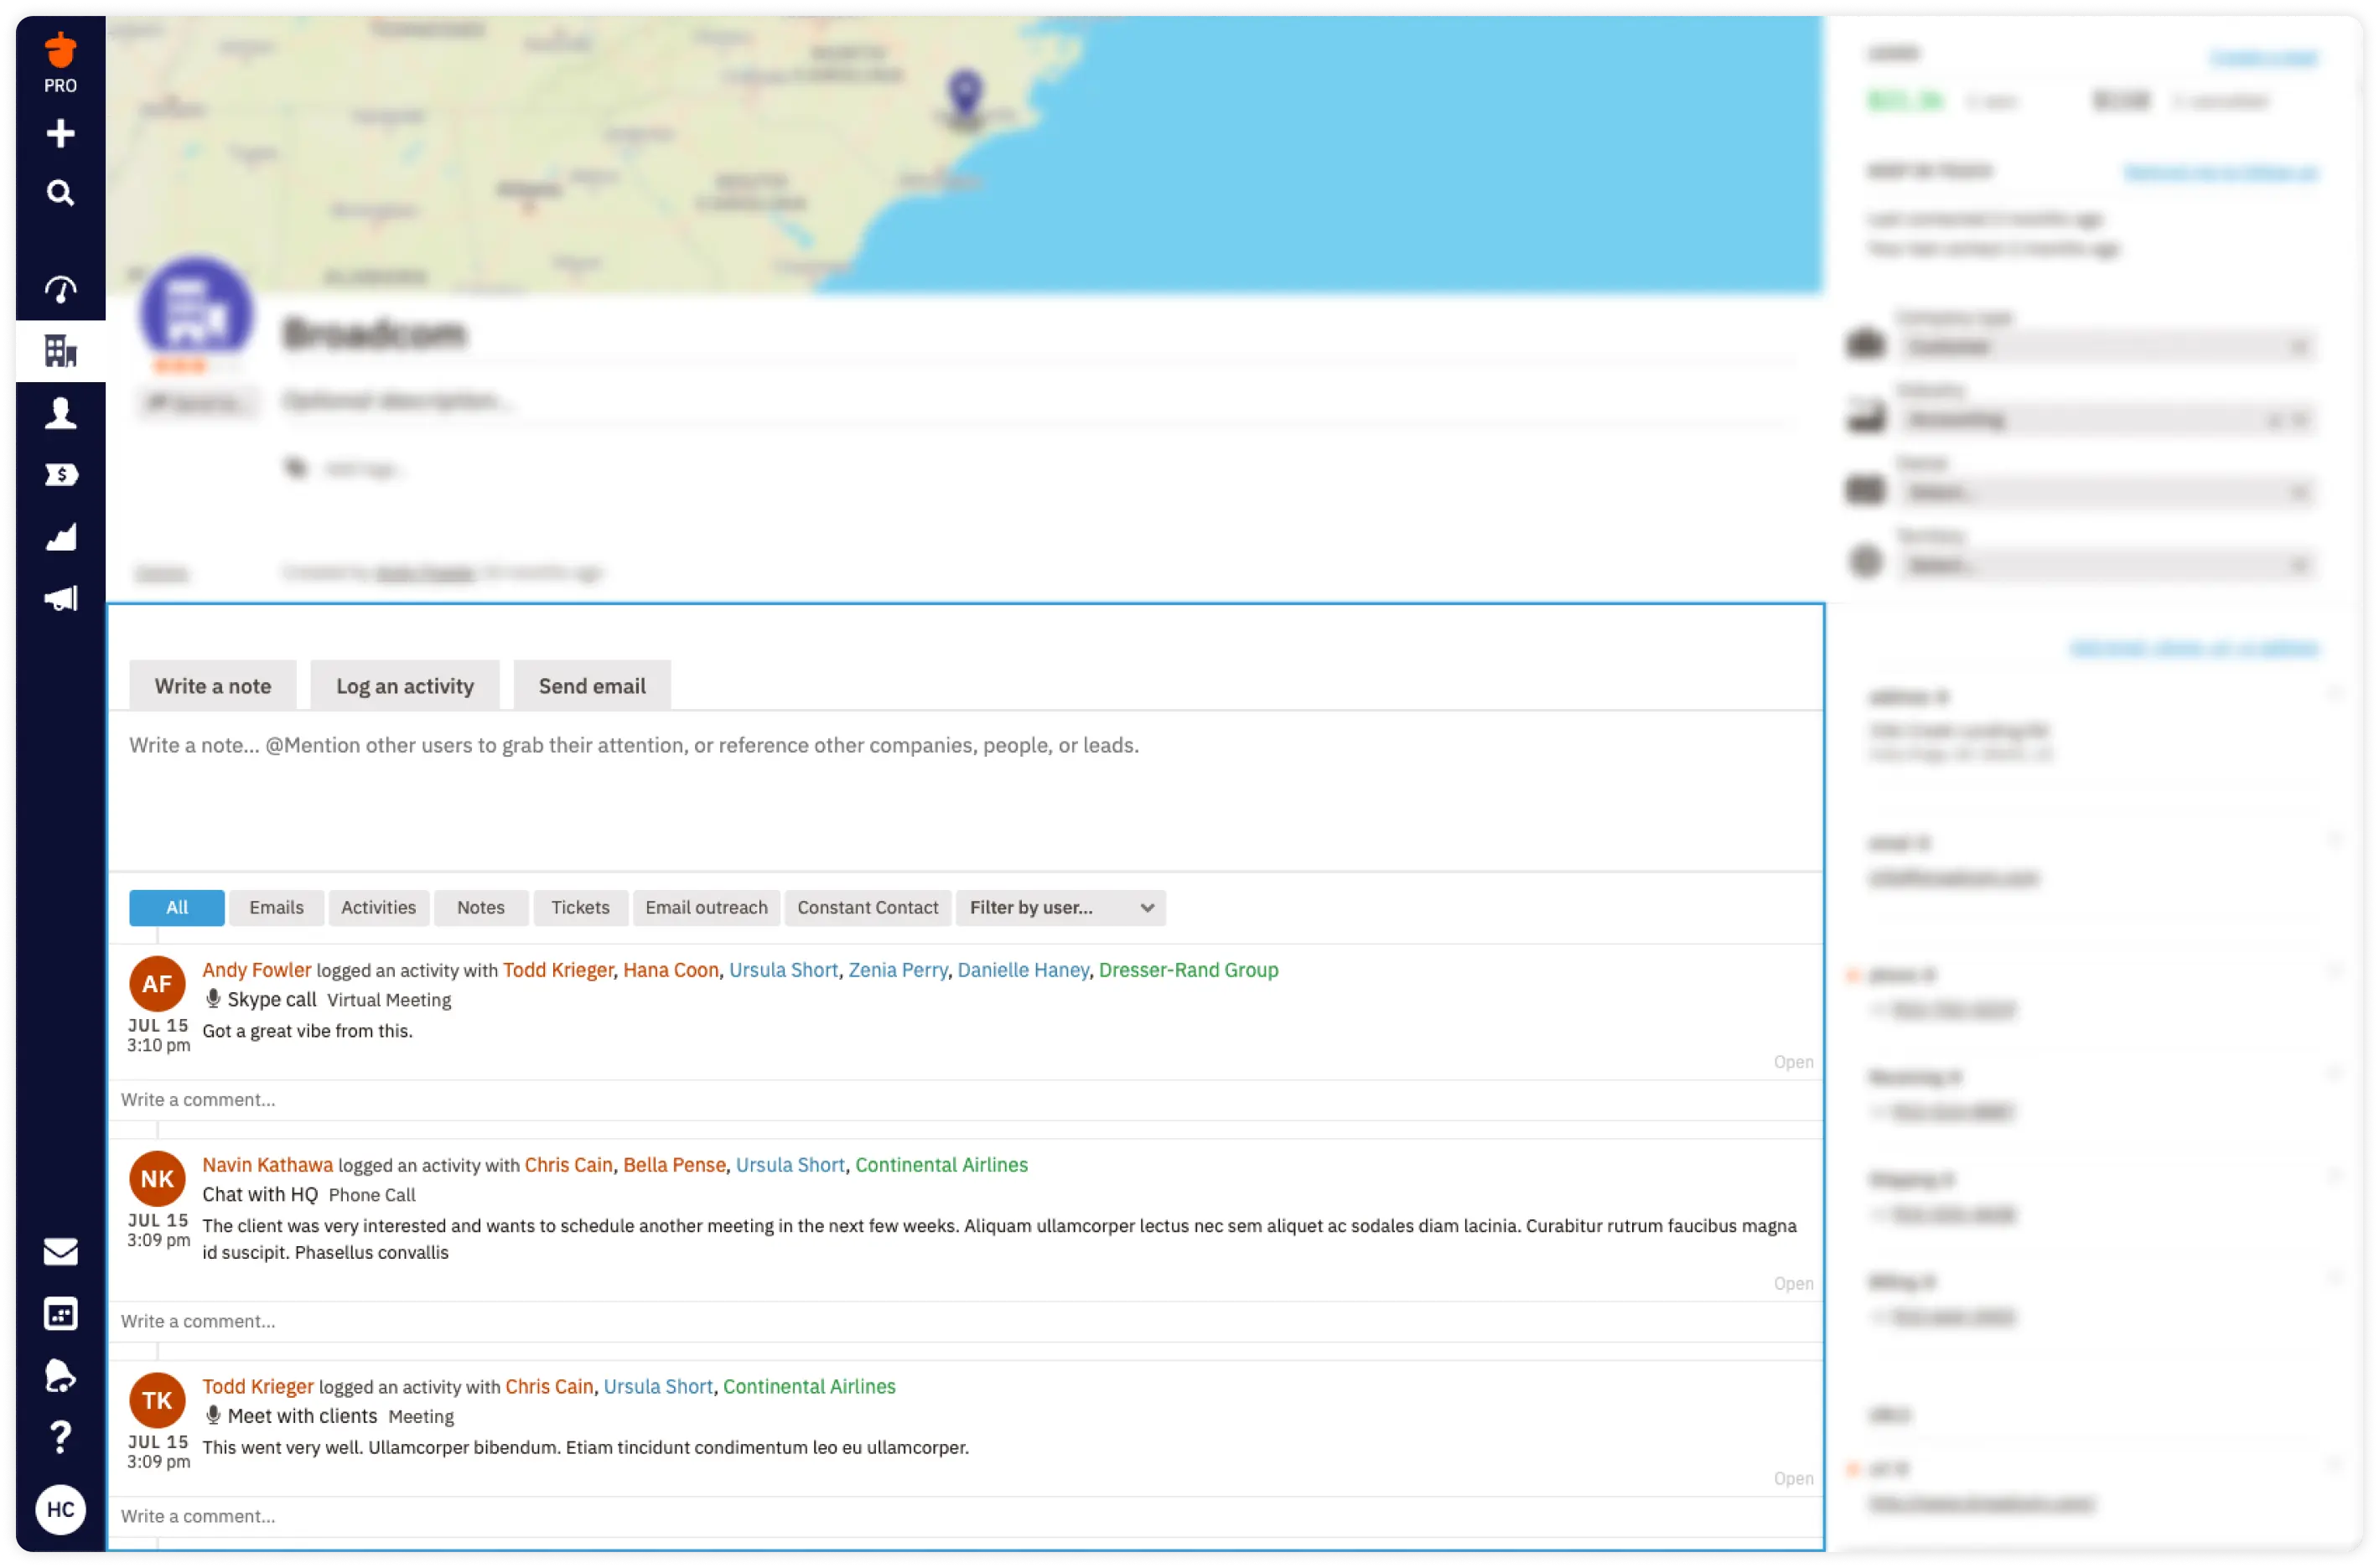Viewport: 2379px width, 1568px height.
Task: Click the search icon in sidebar
Action: coord(61,193)
